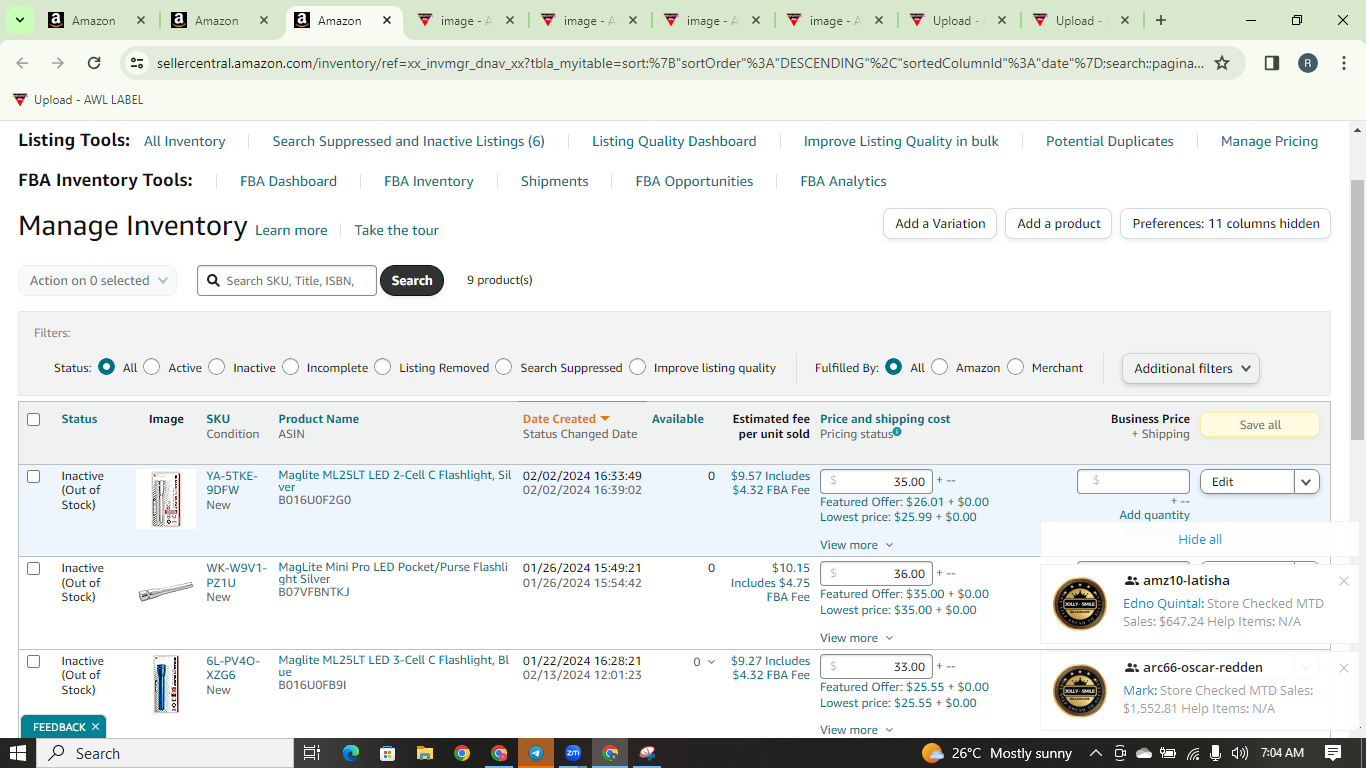Close the FEEDBACK tab
This screenshot has height=768, width=1366.
(x=95, y=727)
